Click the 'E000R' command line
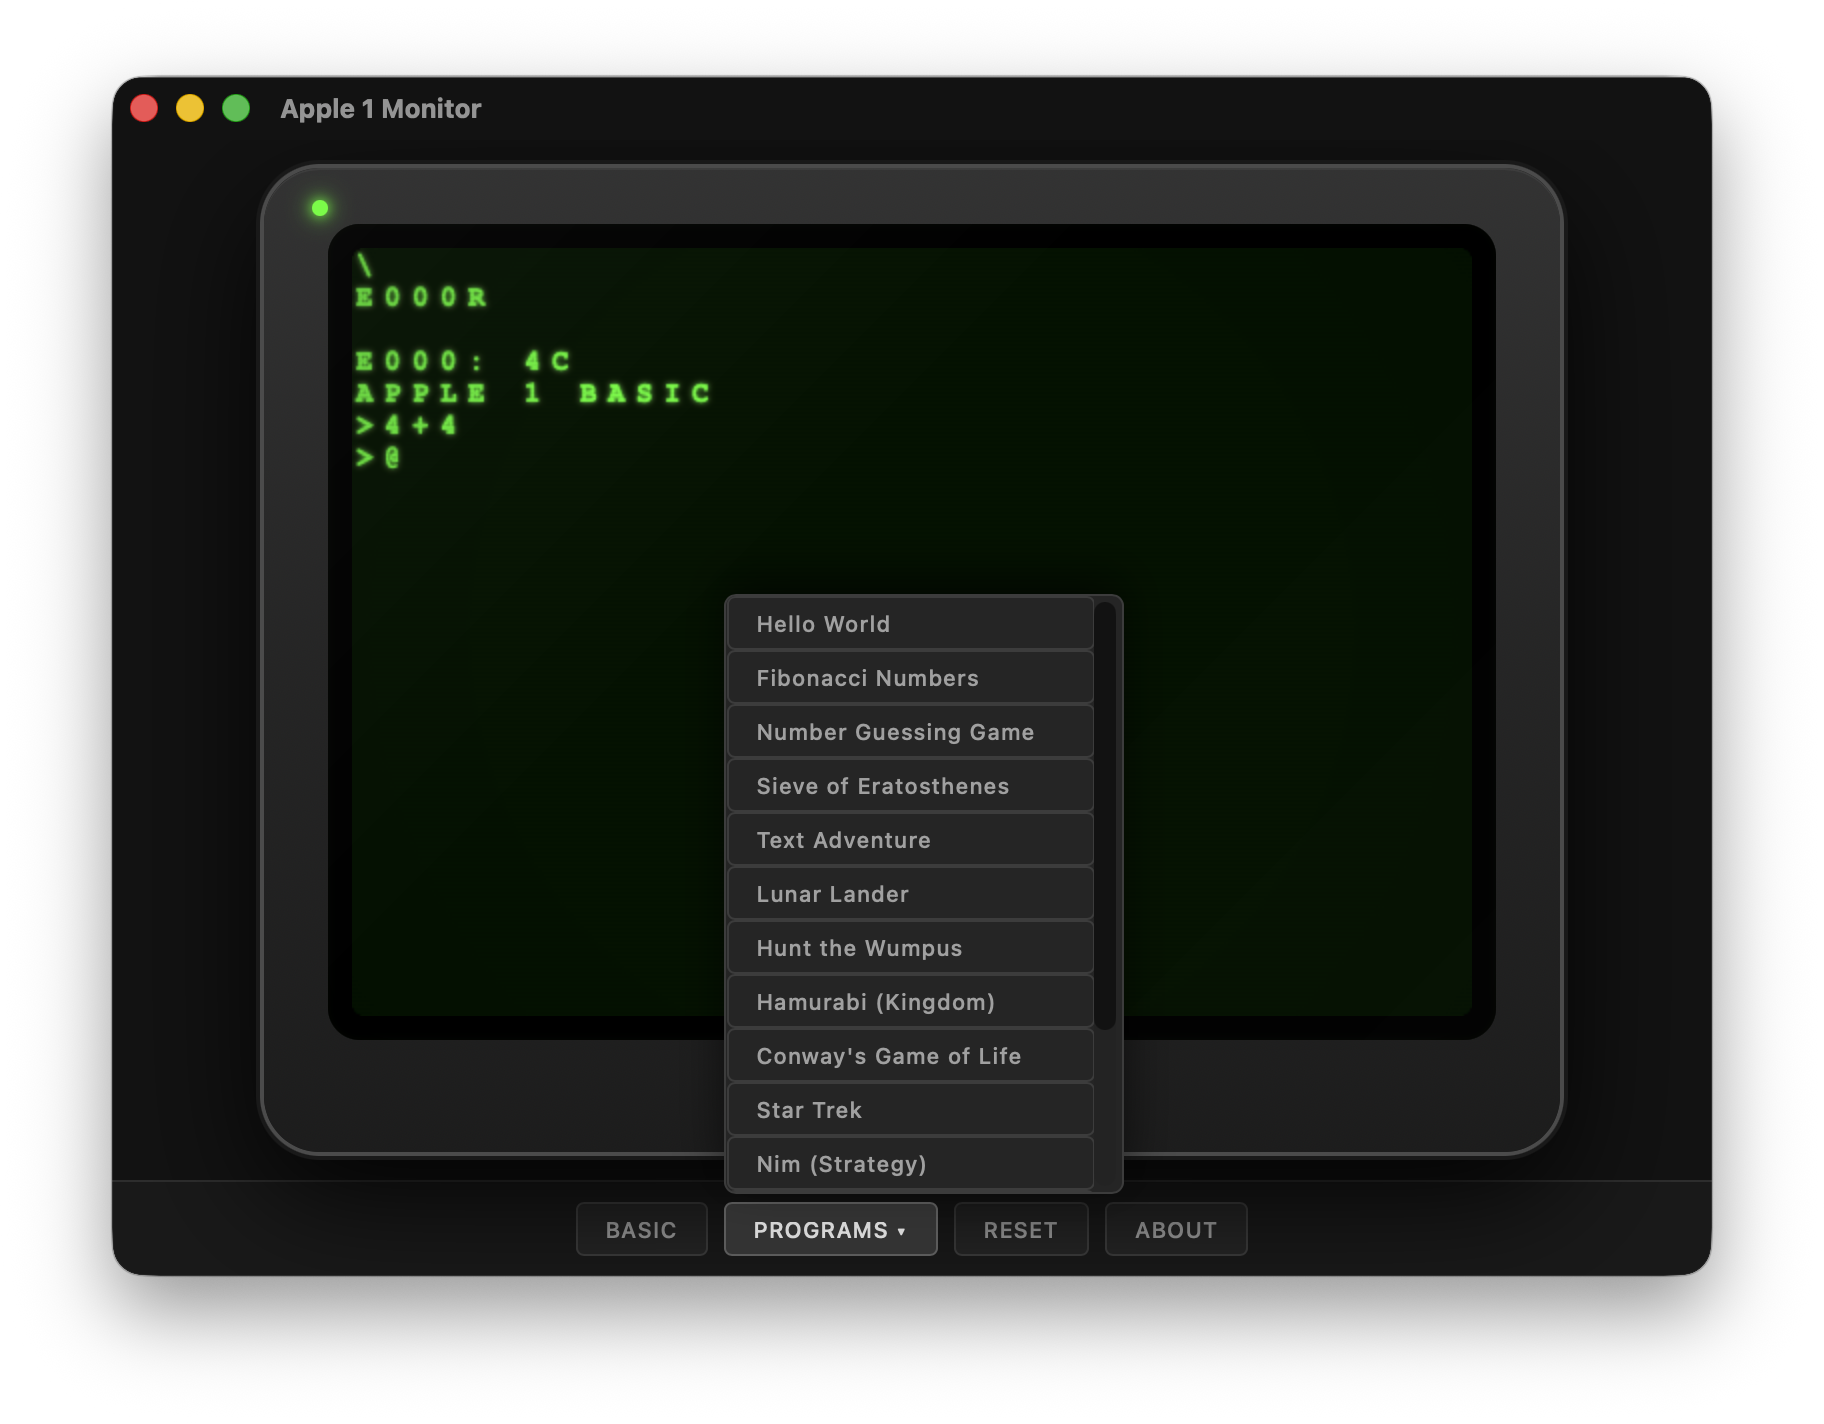 [x=421, y=297]
